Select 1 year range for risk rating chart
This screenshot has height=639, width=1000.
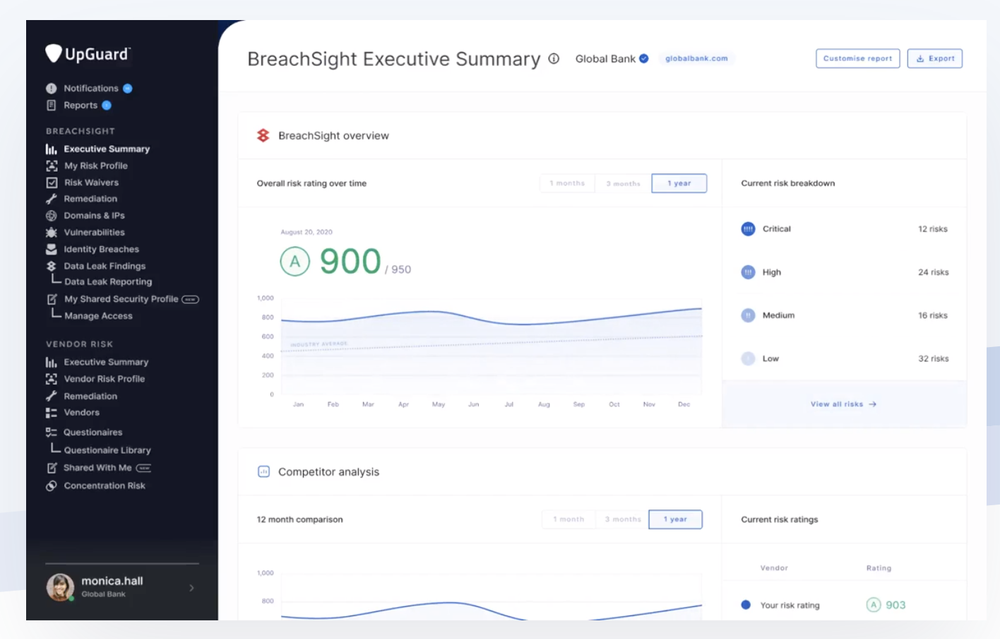coord(679,183)
